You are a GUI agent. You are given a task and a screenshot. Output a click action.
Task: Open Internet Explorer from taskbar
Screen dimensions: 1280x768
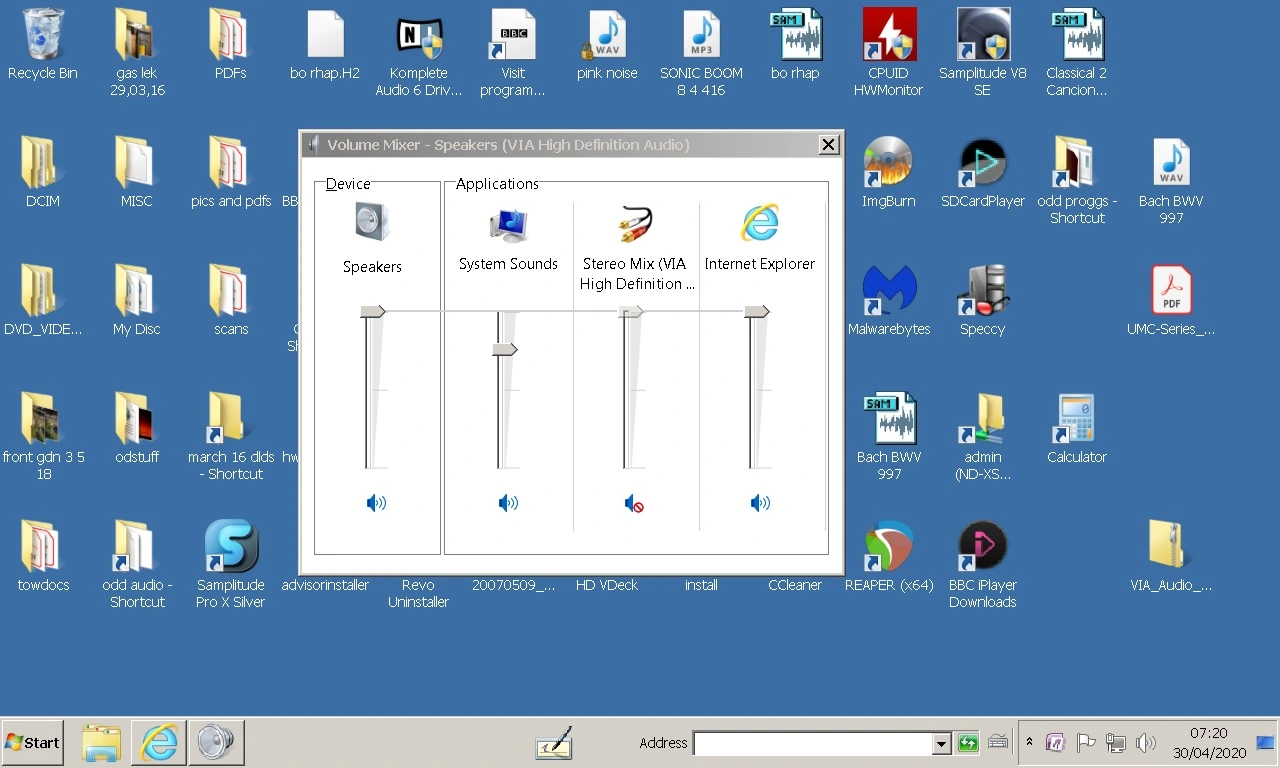[x=159, y=742]
